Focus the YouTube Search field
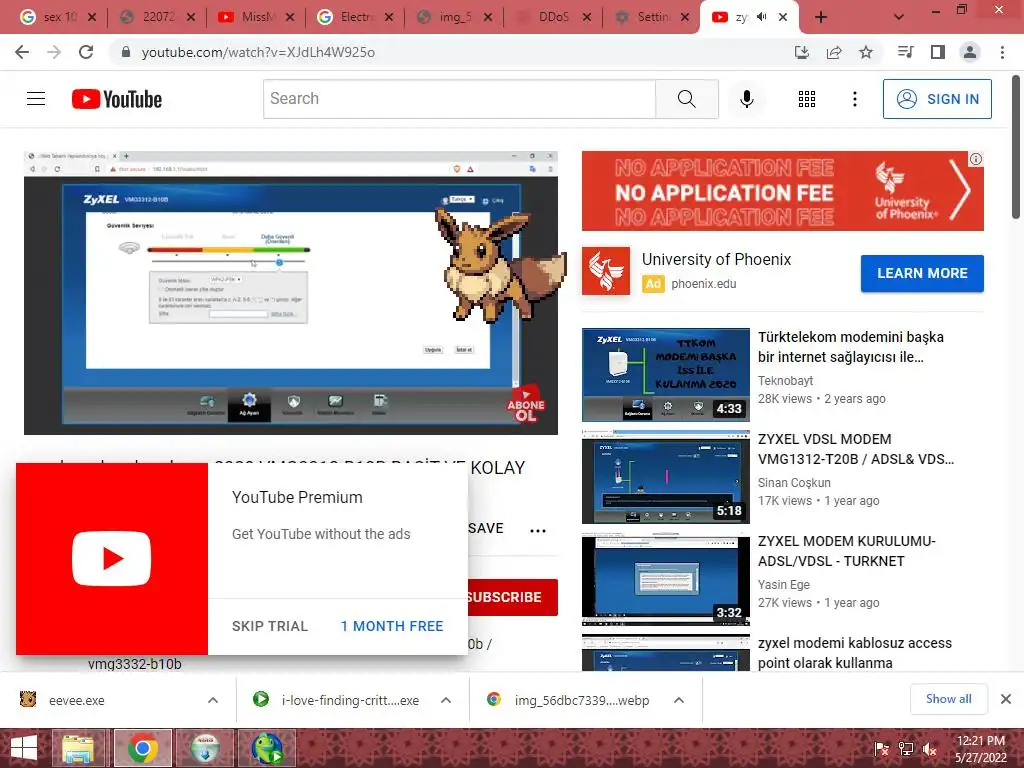 (x=460, y=99)
